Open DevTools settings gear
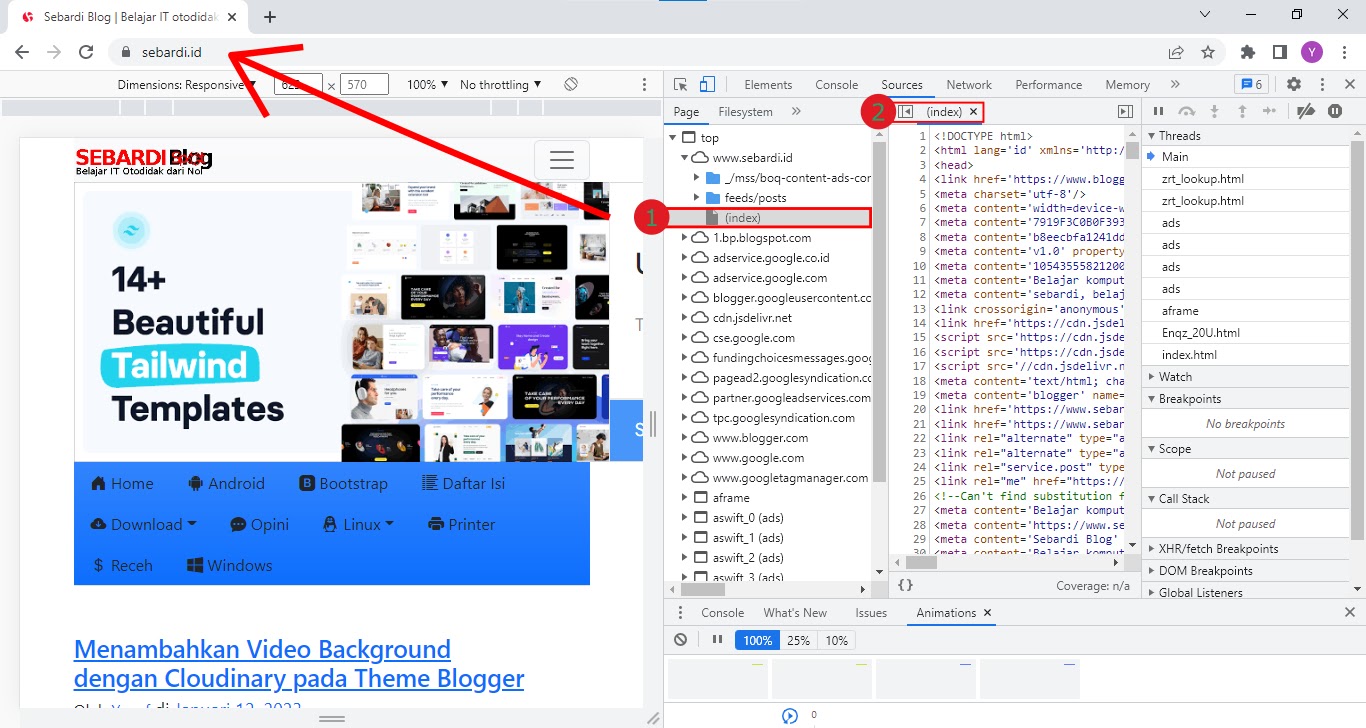The image size is (1366, 728). tap(1294, 85)
